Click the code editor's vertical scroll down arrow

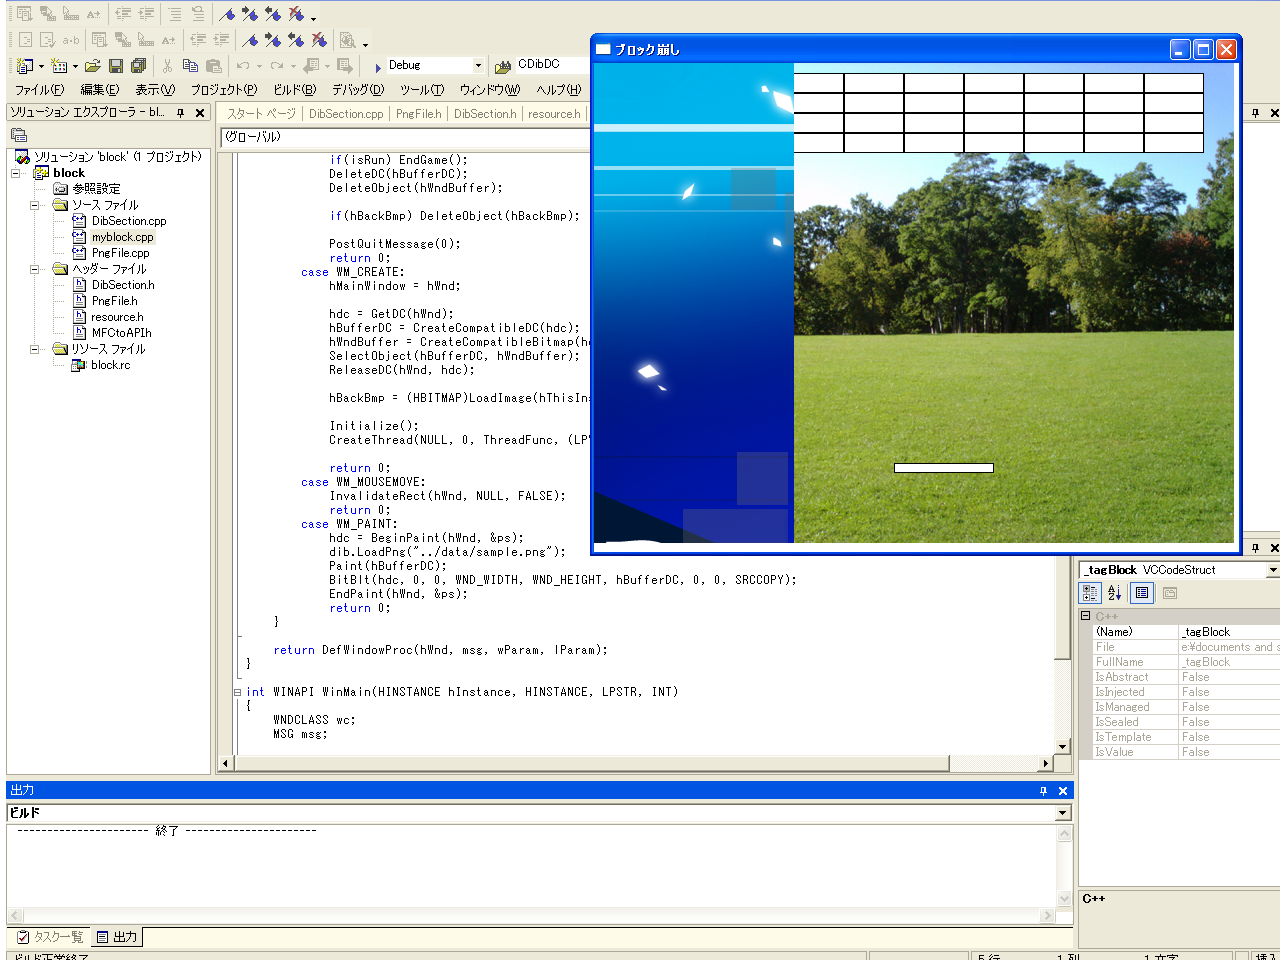(x=1063, y=747)
